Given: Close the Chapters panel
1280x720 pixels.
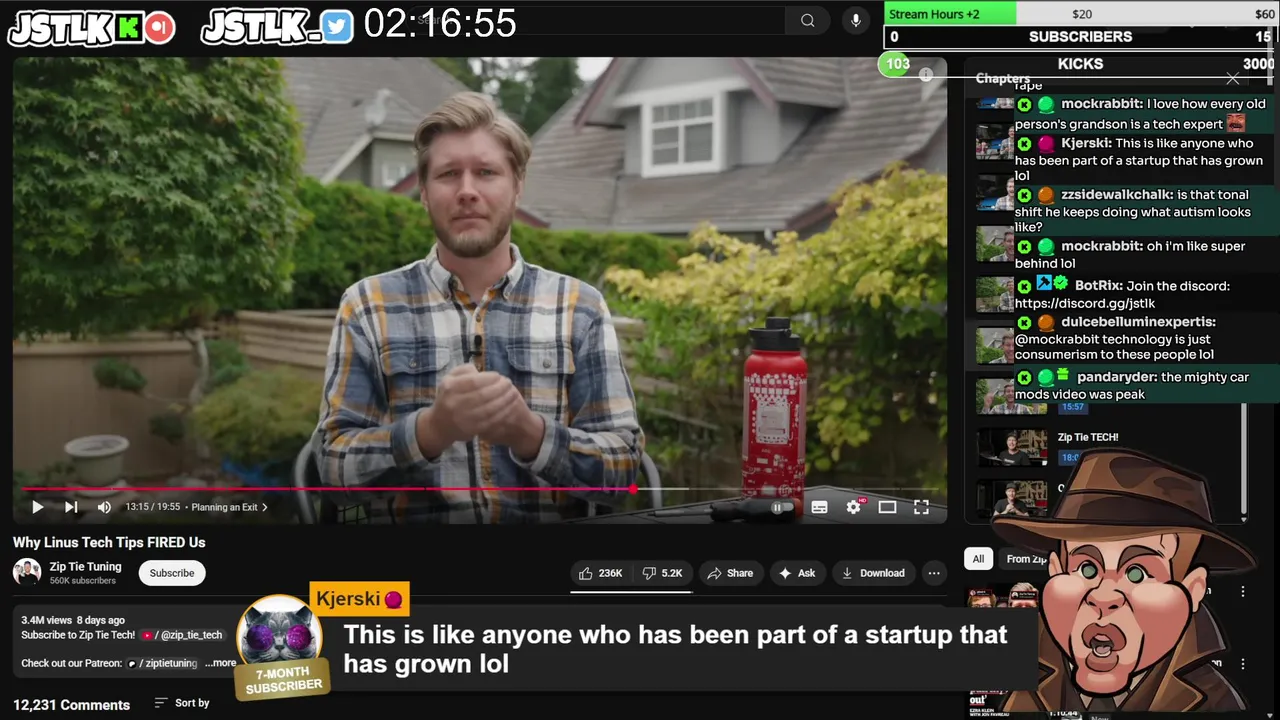Looking at the screenshot, I should (1233, 78).
